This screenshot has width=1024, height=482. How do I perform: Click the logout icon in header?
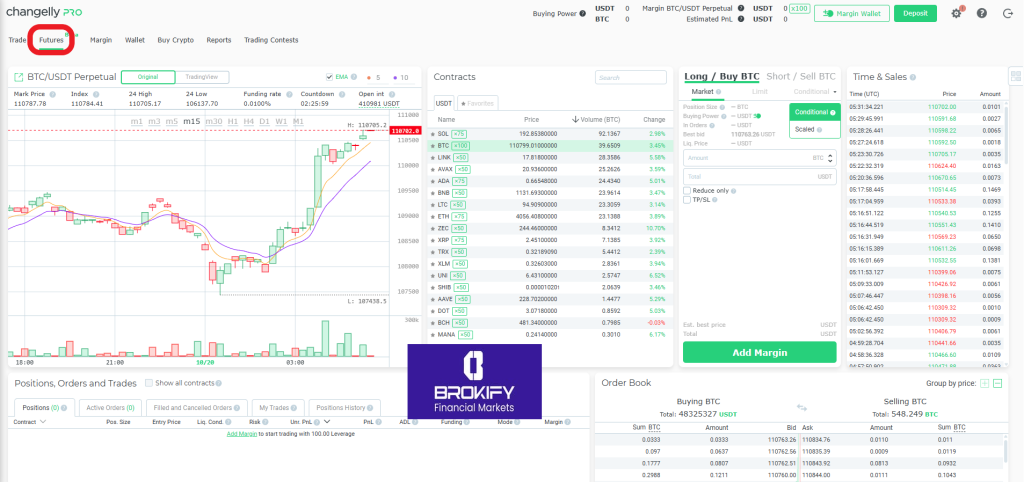pos(1007,14)
